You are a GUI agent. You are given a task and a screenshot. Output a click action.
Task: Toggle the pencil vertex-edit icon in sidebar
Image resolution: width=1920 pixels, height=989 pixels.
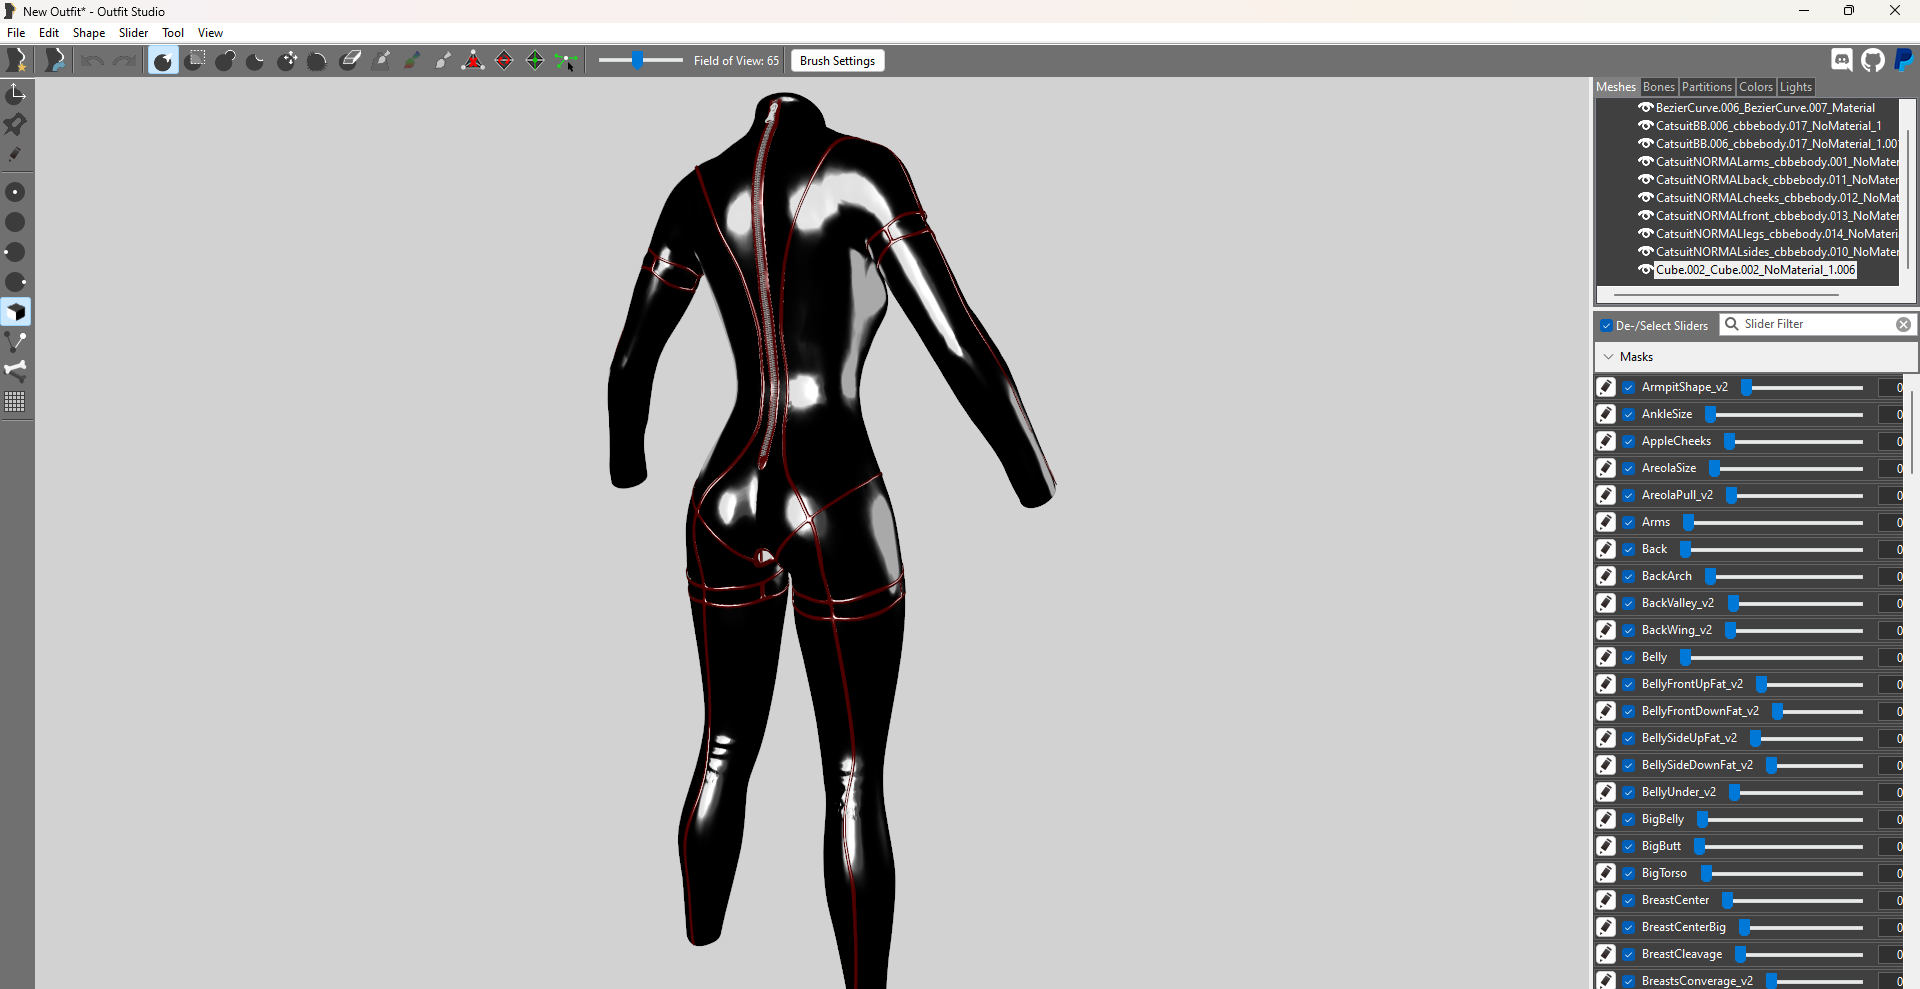click(x=16, y=154)
